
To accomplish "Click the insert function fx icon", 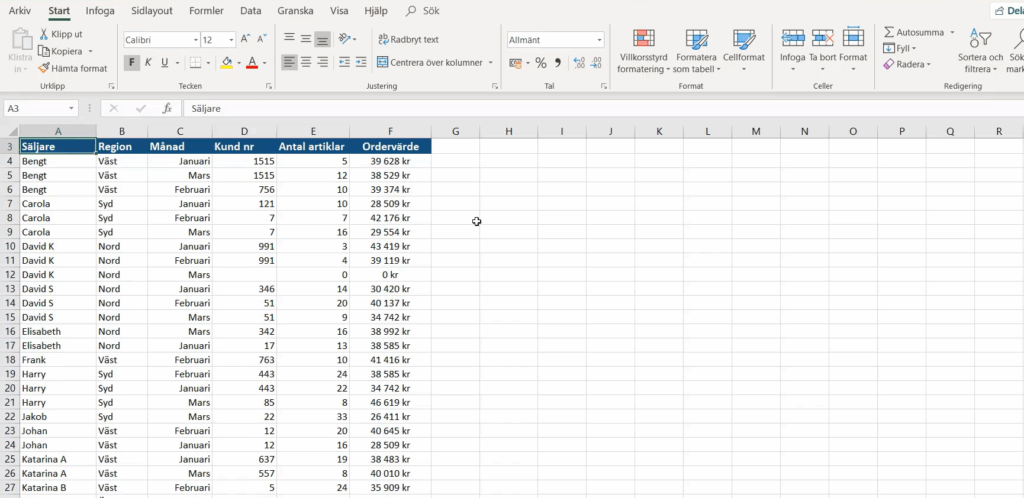I will pos(167,108).
